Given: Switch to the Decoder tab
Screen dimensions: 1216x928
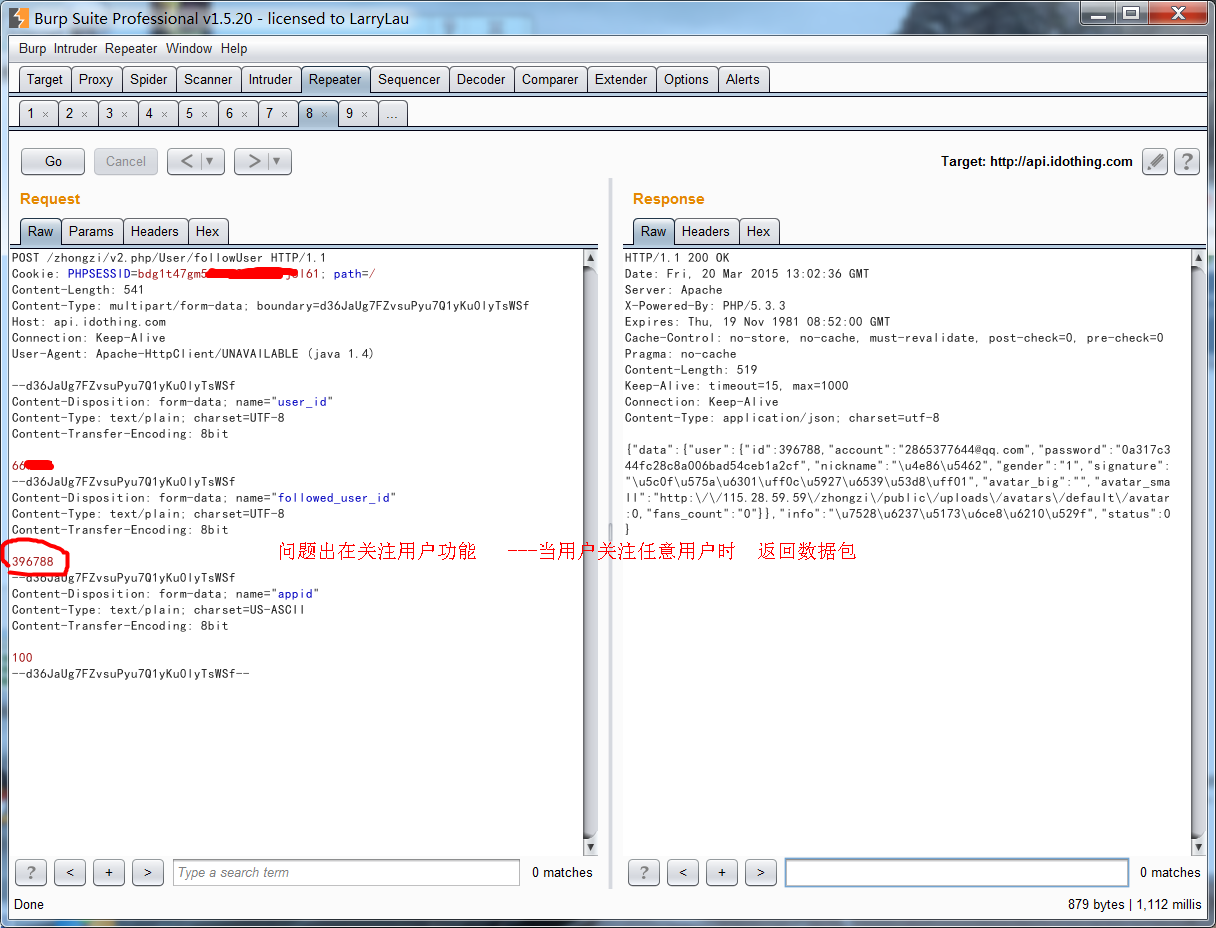Looking at the screenshot, I should (481, 79).
